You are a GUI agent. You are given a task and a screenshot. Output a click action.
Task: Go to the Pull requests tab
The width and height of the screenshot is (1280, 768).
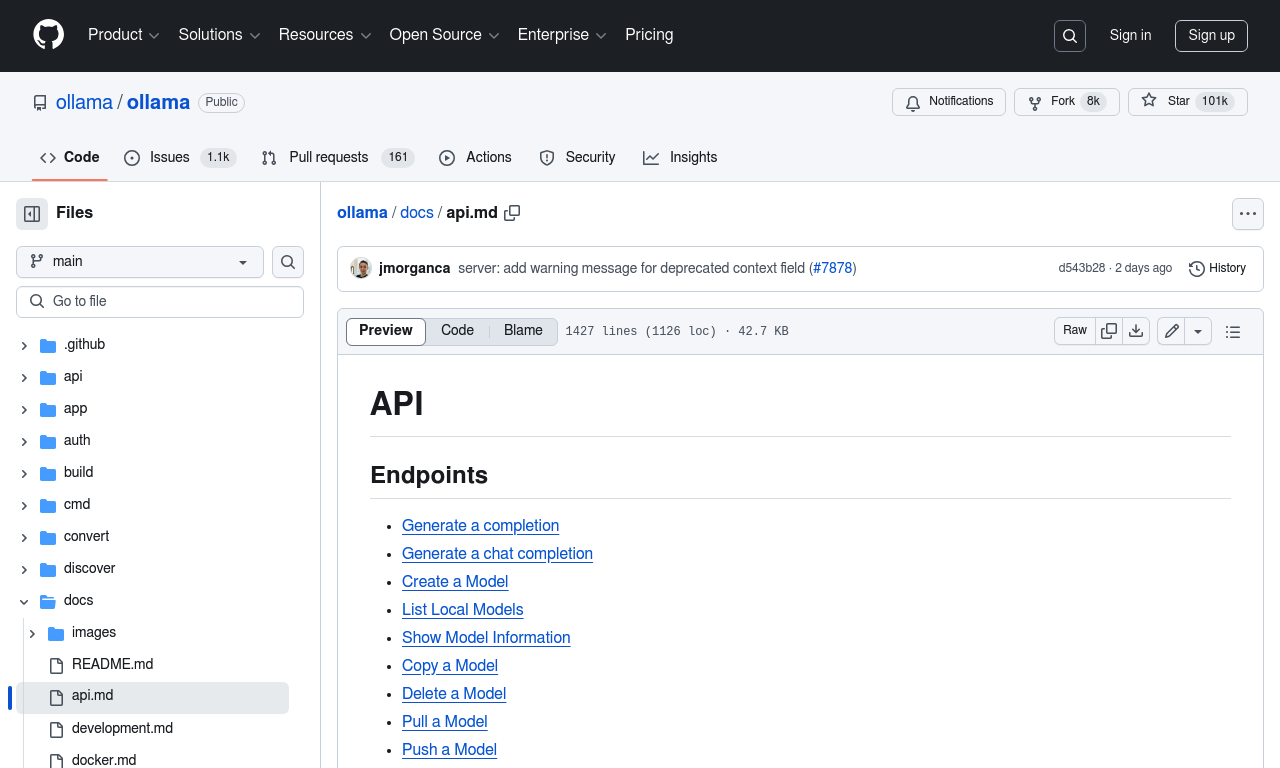coord(338,157)
